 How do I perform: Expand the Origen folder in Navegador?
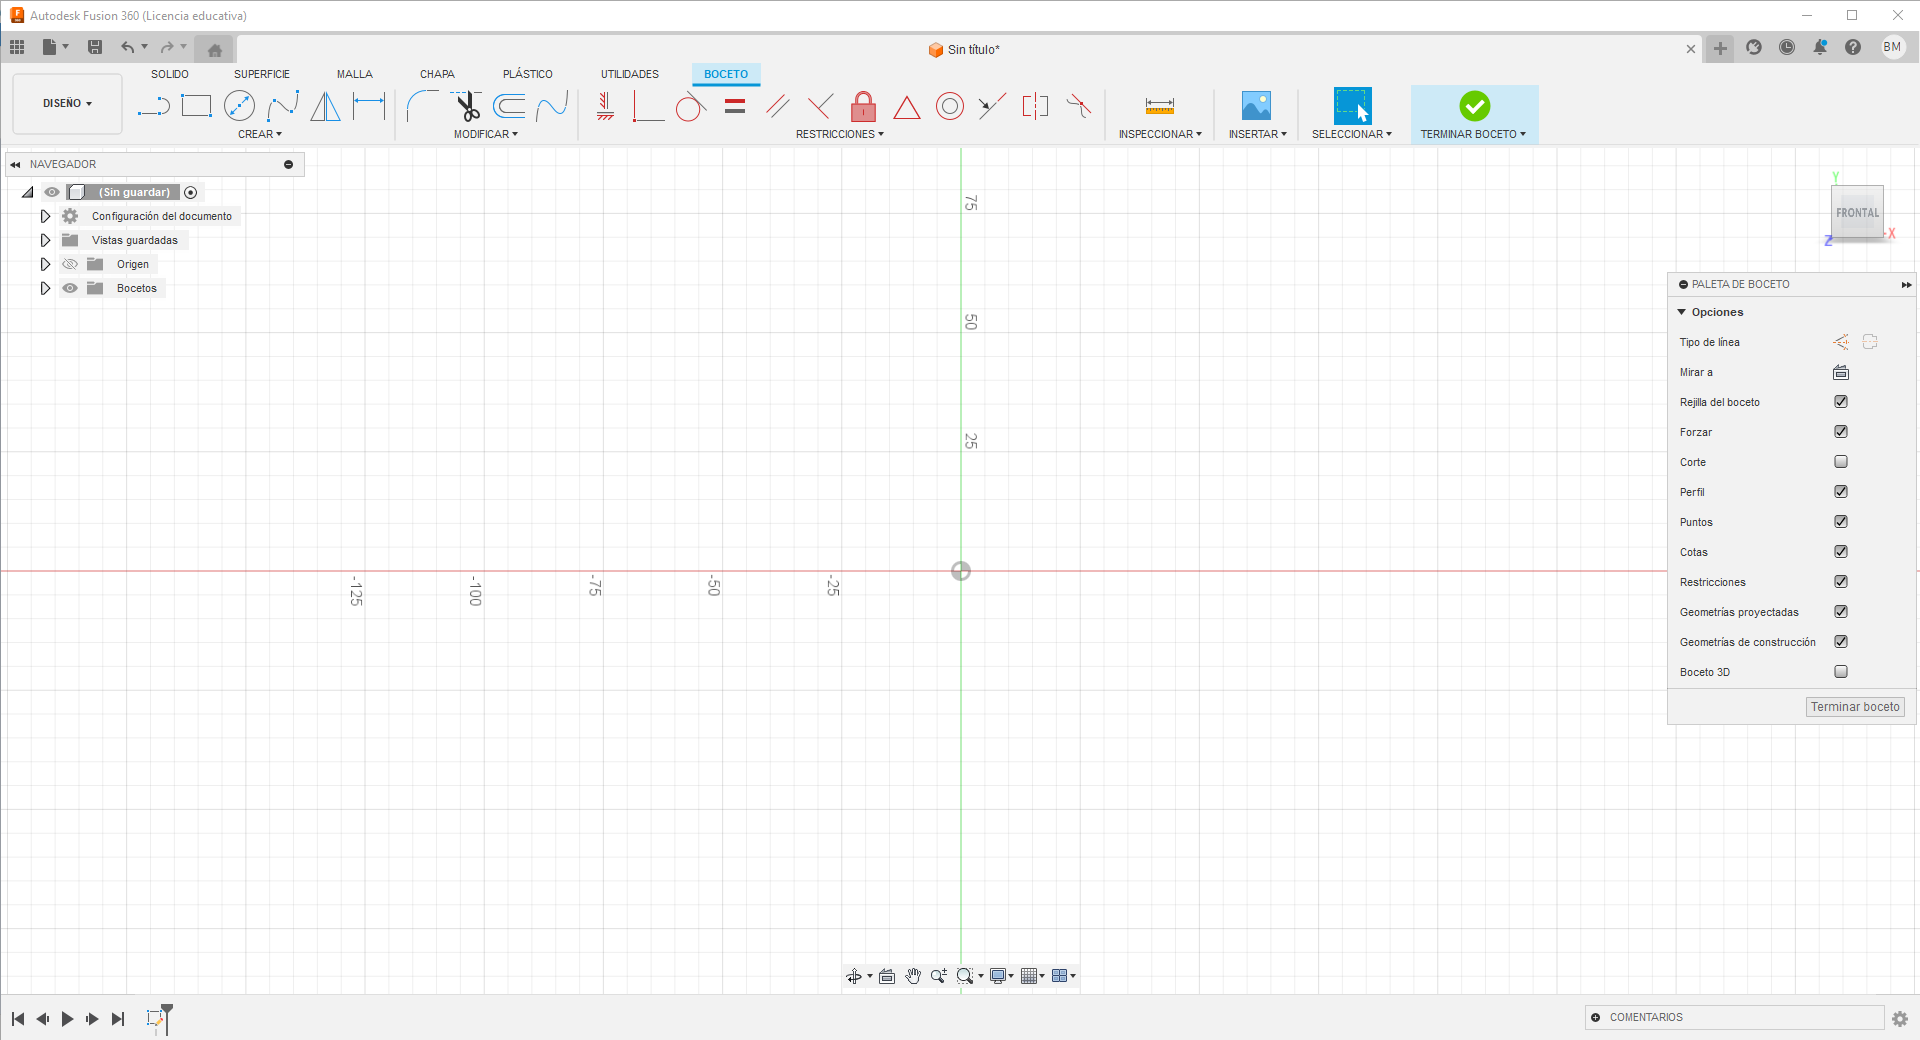pyautogui.click(x=45, y=264)
